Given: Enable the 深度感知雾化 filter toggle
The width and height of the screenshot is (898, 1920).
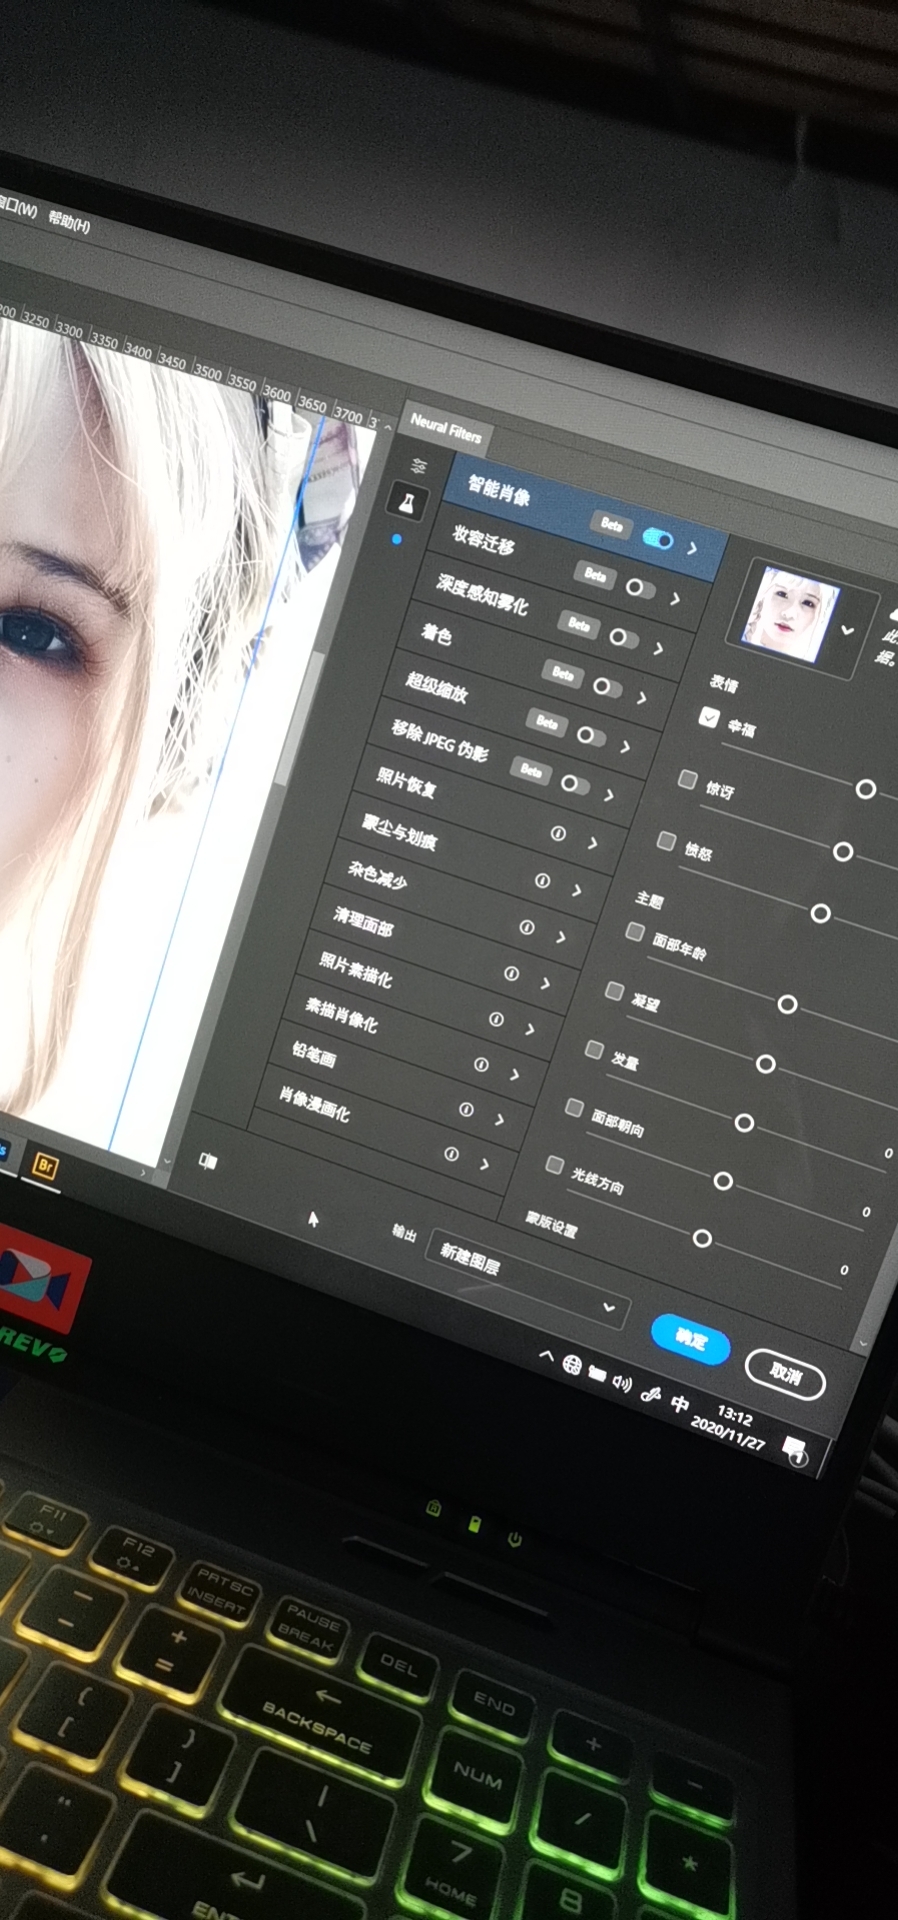Looking at the screenshot, I should (x=624, y=637).
